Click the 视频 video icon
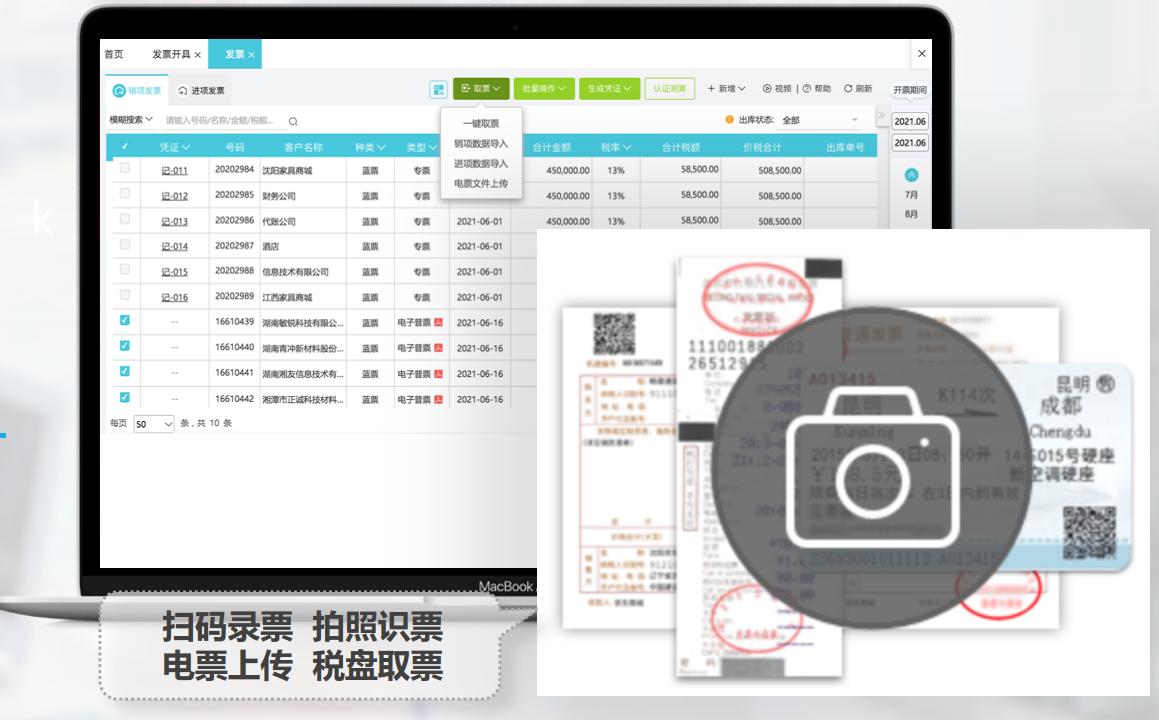Image resolution: width=1159 pixels, height=720 pixels. coord(767,88)
